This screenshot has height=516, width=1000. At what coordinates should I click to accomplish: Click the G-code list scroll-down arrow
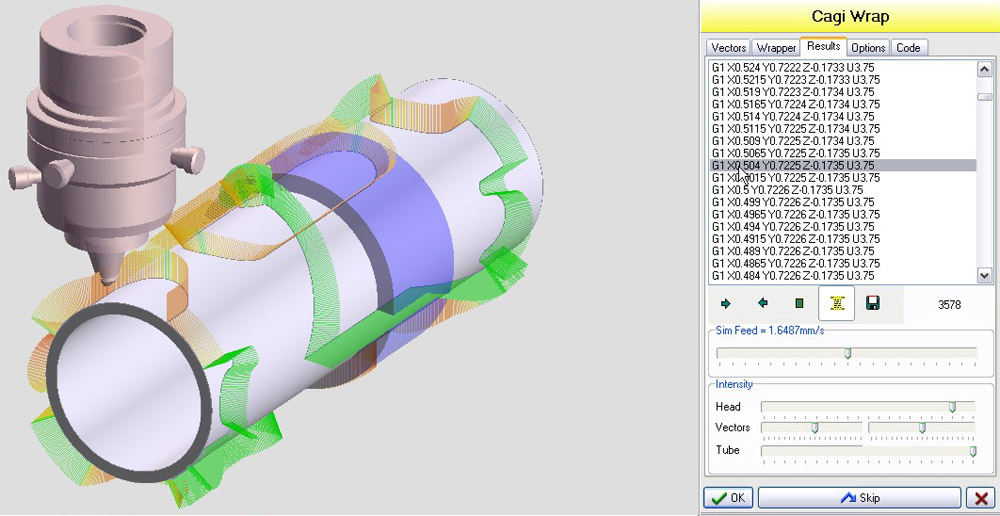(x=984, y=276)
